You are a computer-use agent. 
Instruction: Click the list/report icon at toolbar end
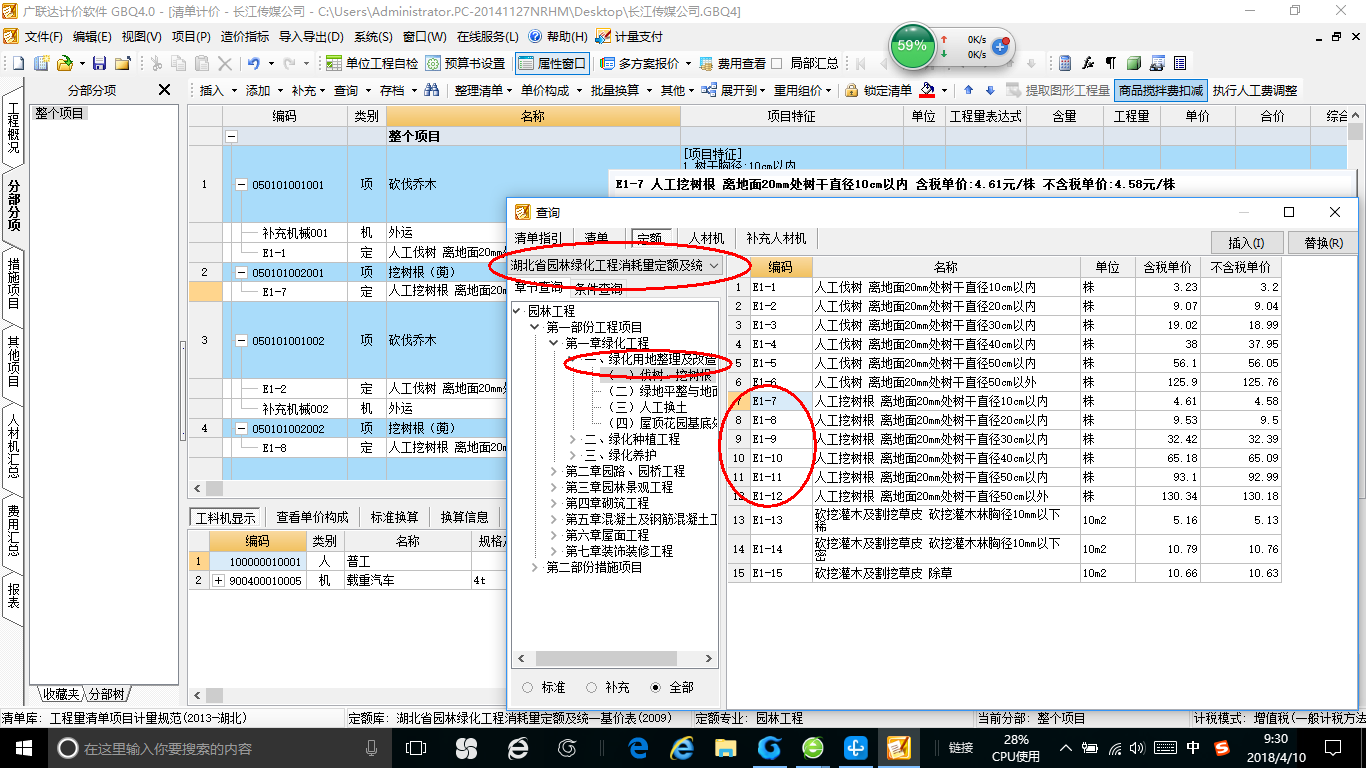click(x=1180, y=63)
